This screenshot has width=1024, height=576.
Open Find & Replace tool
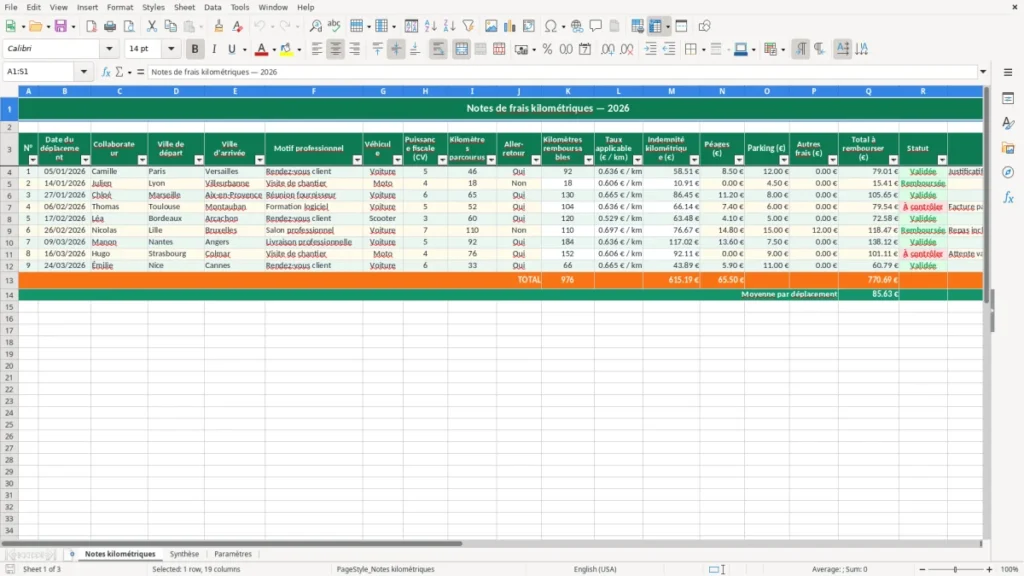315,26
